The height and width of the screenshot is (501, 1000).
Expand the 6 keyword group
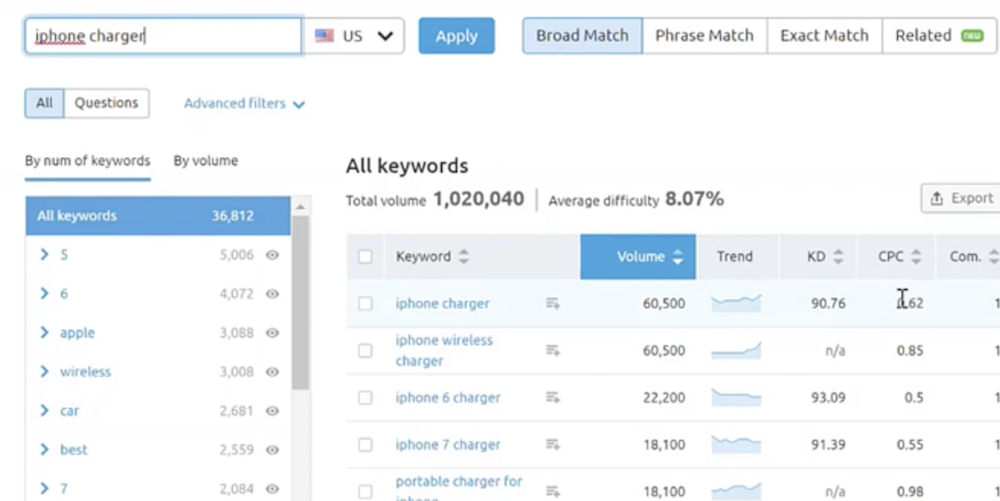(x=44, y=294)
